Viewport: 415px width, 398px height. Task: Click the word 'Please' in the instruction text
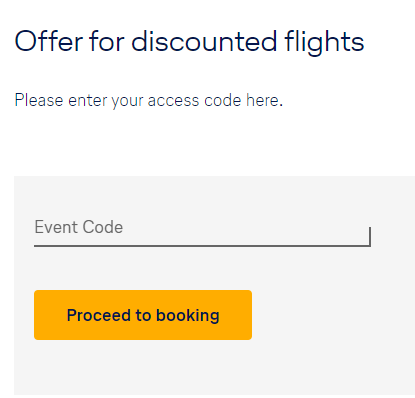pyautogui.click(x=39, y=100)
